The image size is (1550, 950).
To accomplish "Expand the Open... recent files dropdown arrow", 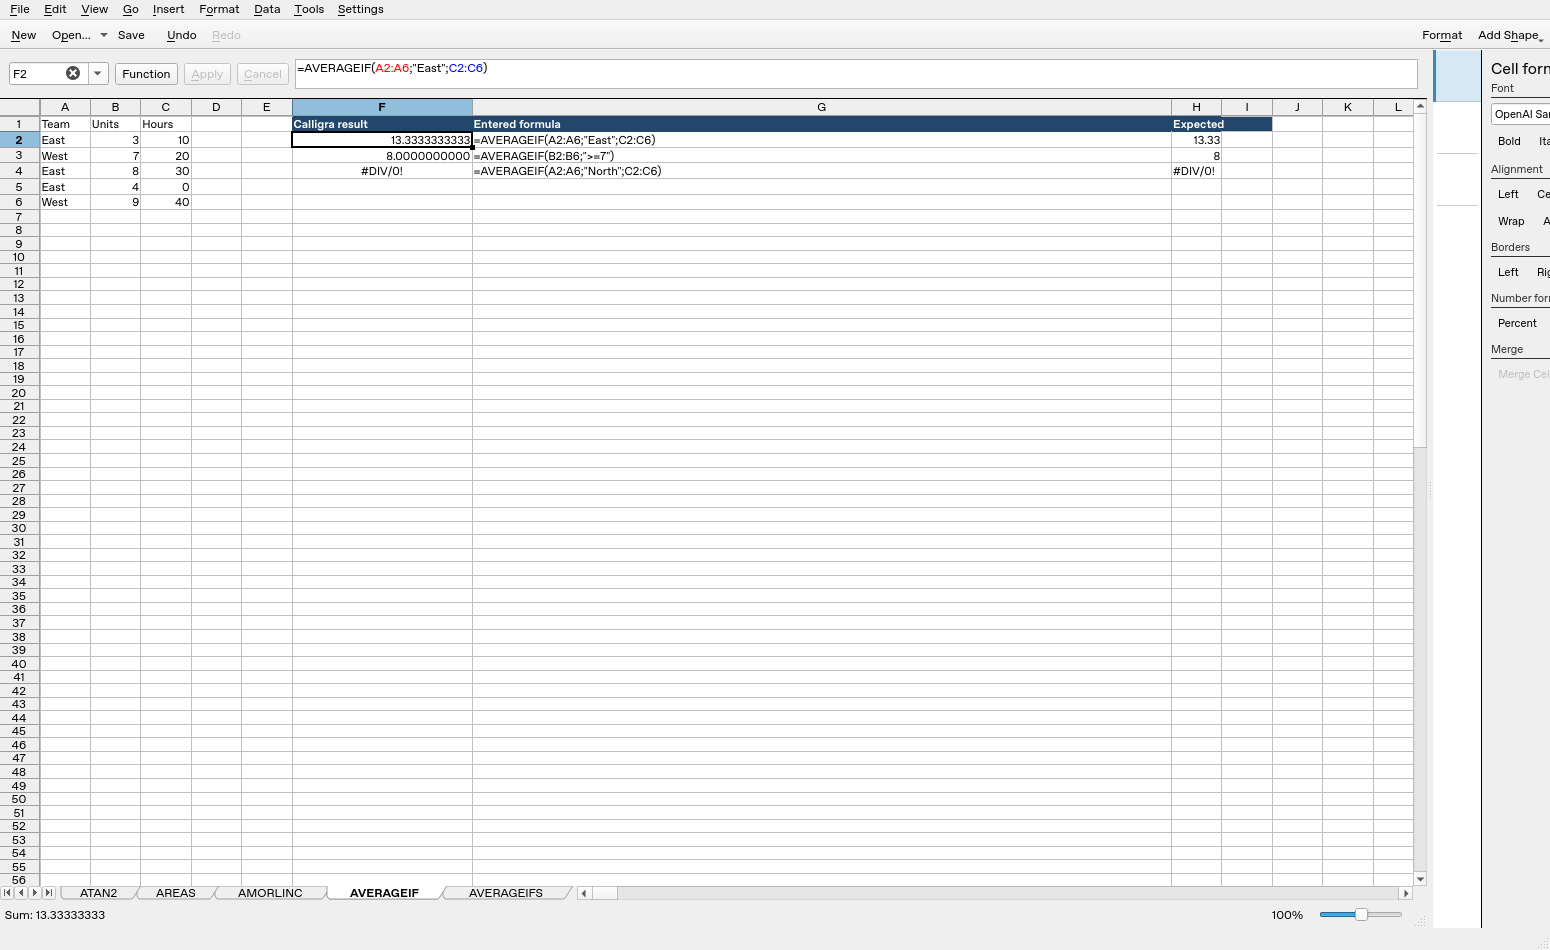I will tap(103, 35).
